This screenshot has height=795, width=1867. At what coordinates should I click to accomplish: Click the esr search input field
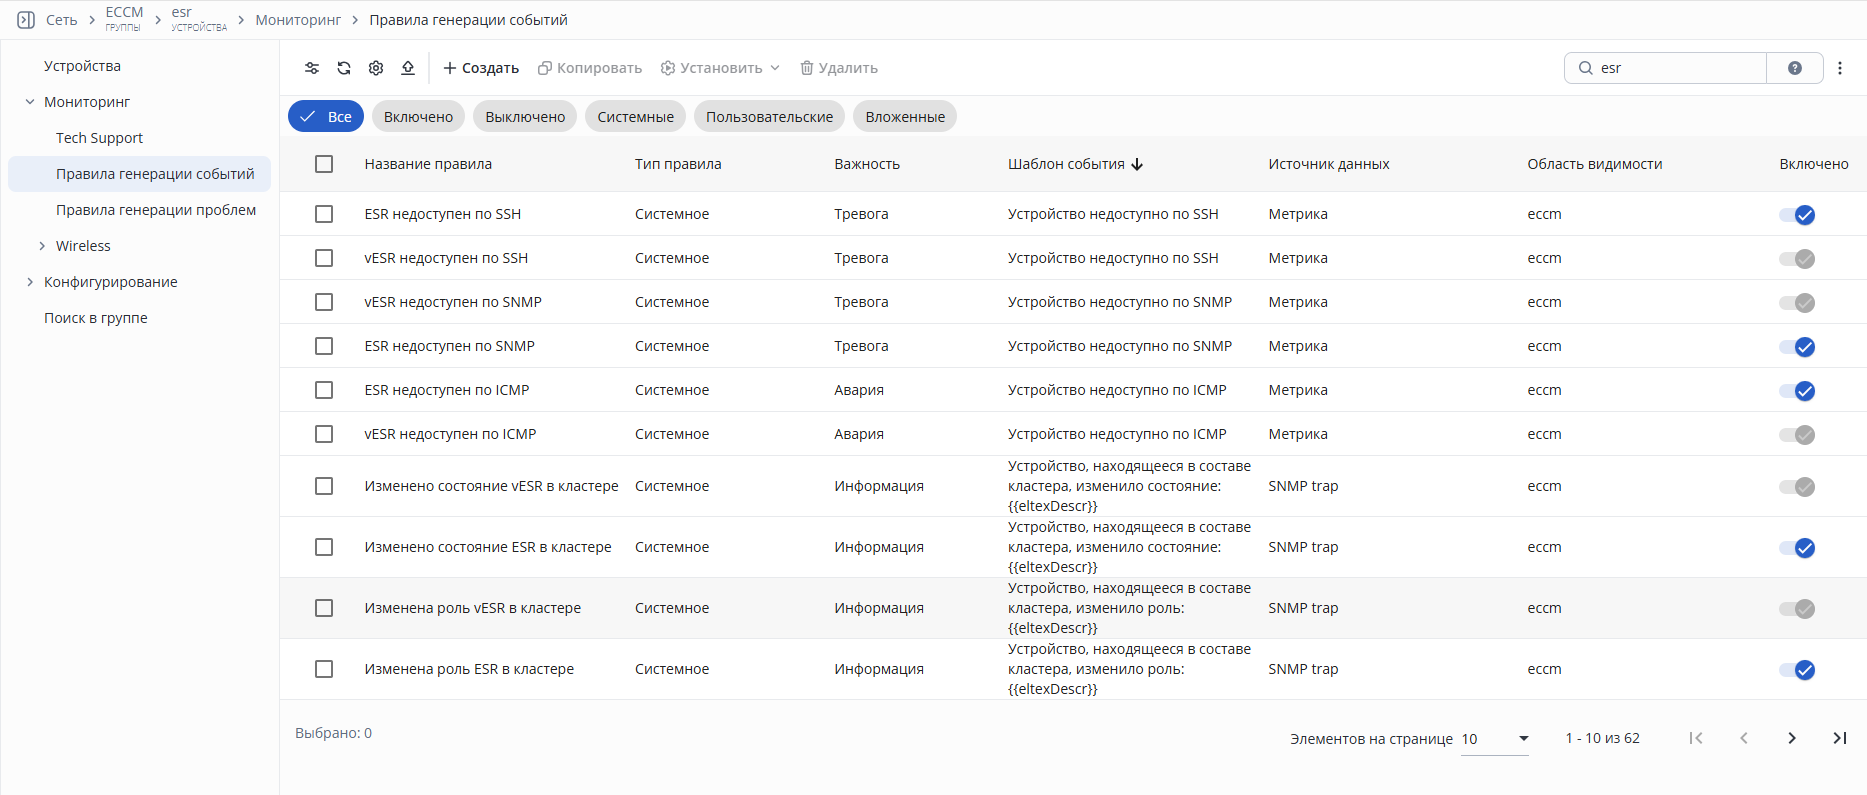pos(1680,68)
